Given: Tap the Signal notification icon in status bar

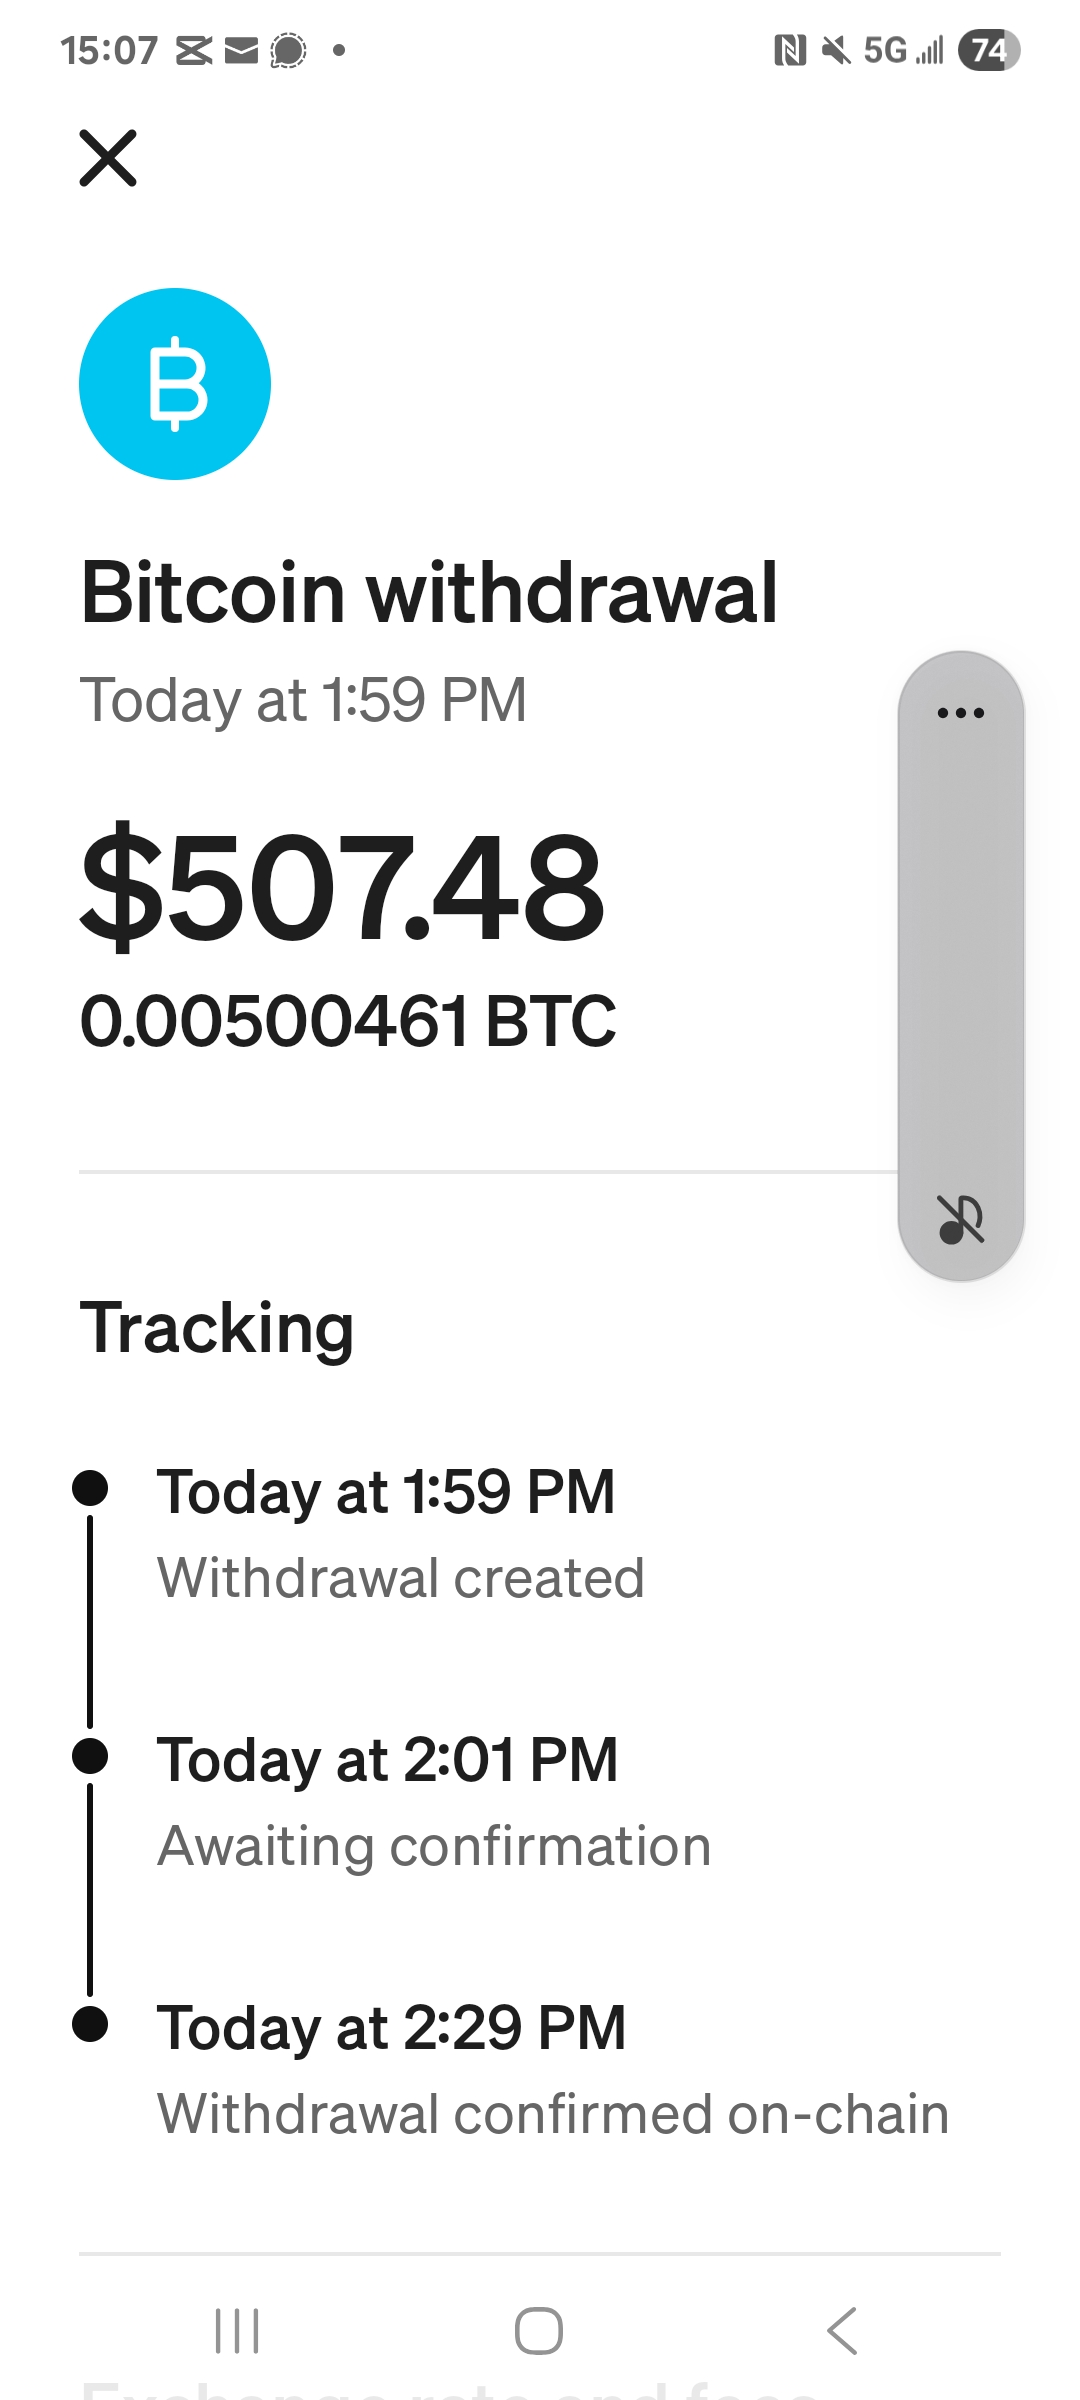Looking at the screenshot, I should click(x=288, y=50).
